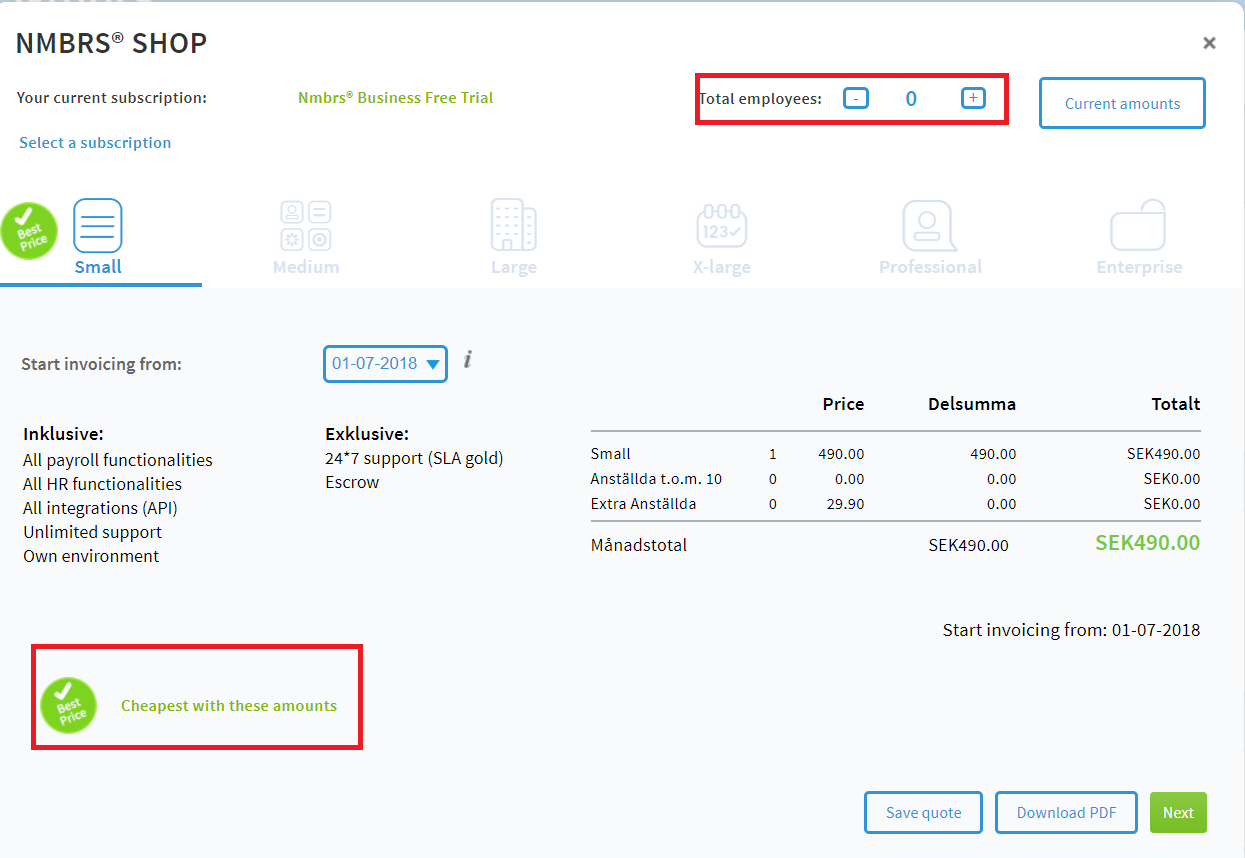Click Cheapest with these amounts text

click(x=229, y=706)
